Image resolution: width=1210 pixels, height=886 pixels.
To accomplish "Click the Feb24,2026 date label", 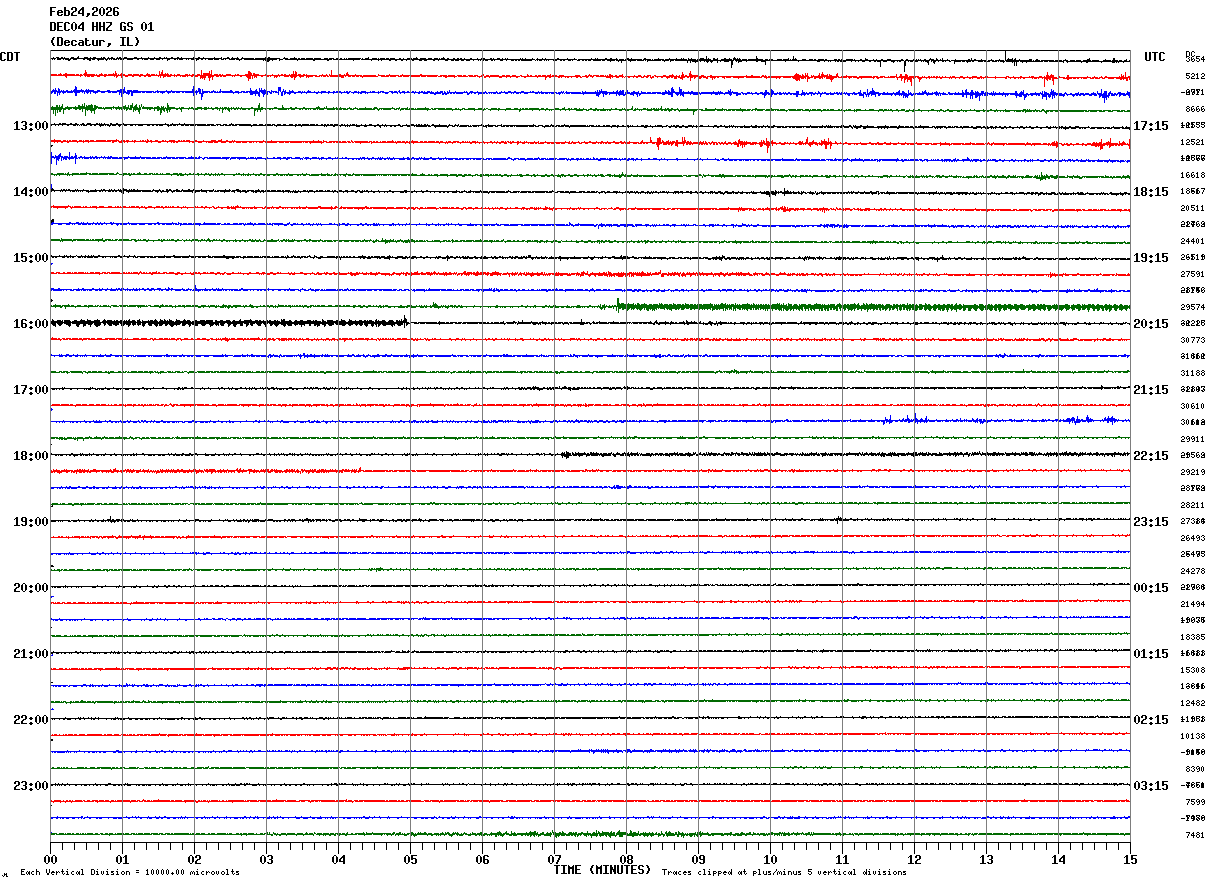I will pyautogui.click(x=84, y=12).
